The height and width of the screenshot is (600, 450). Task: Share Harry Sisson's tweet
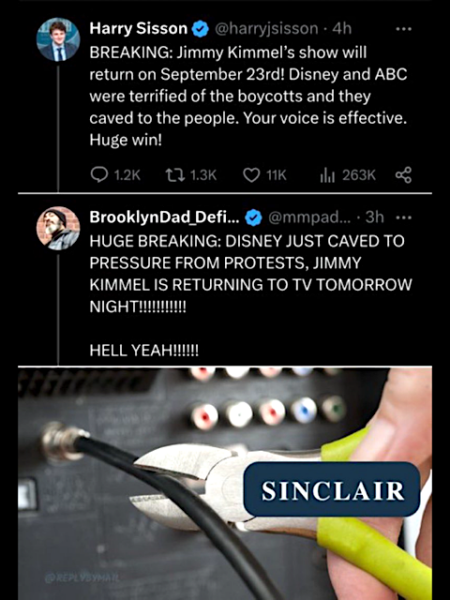pyautogui.click(x=403, y=175)
